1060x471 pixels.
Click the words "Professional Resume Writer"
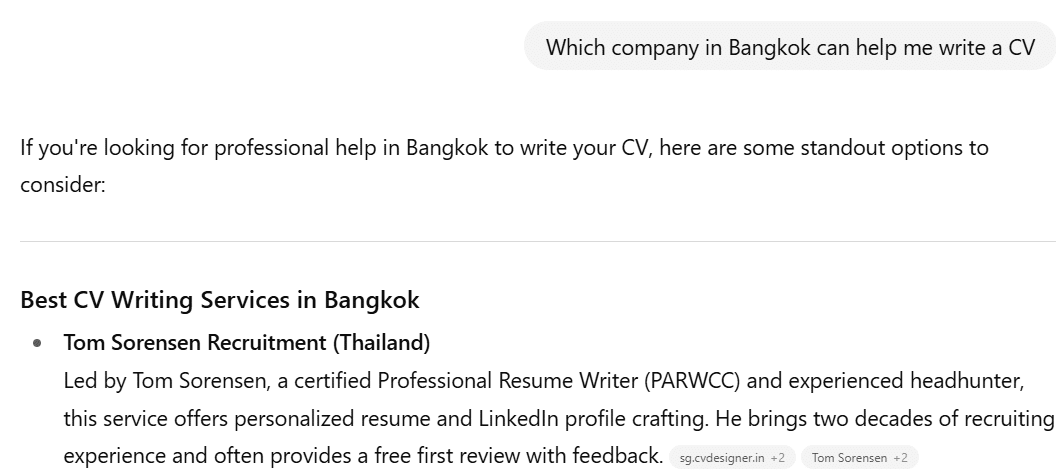click(519, 381)
